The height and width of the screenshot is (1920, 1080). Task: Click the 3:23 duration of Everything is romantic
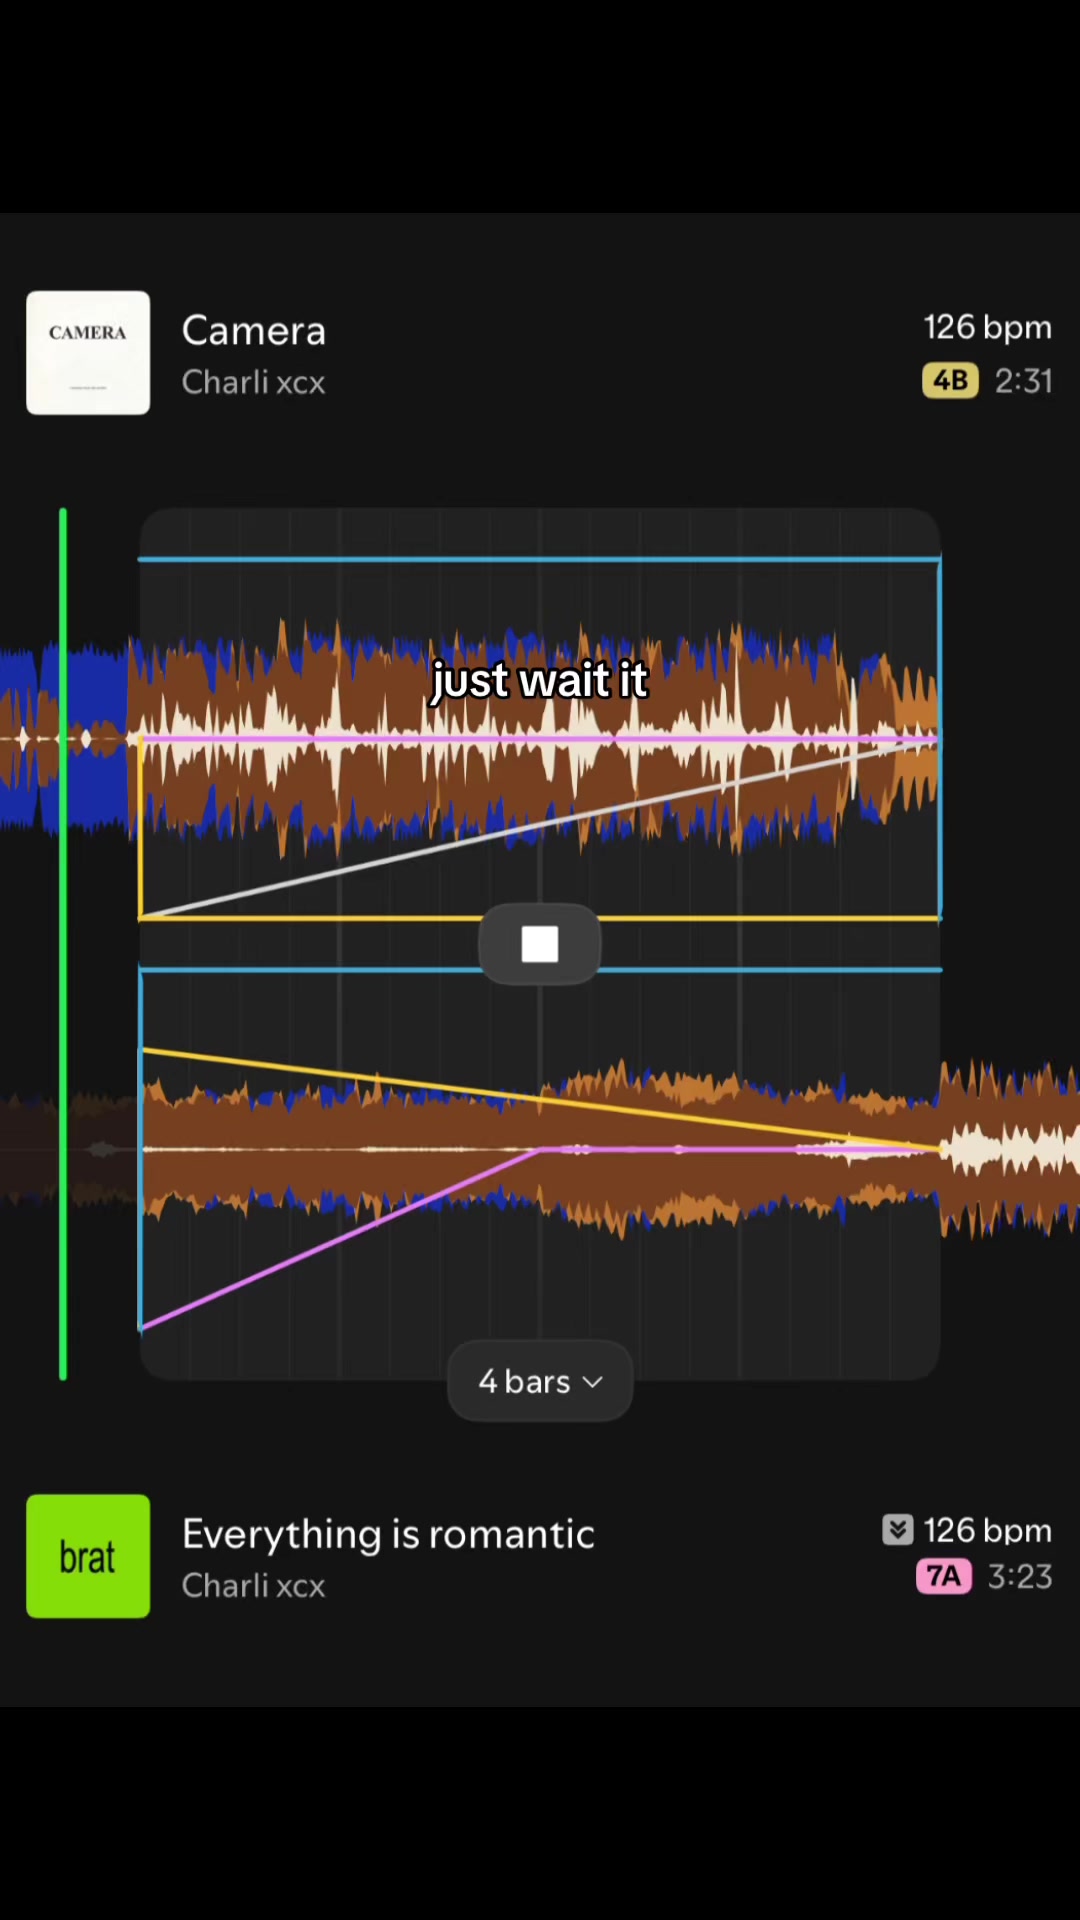1020,1576
